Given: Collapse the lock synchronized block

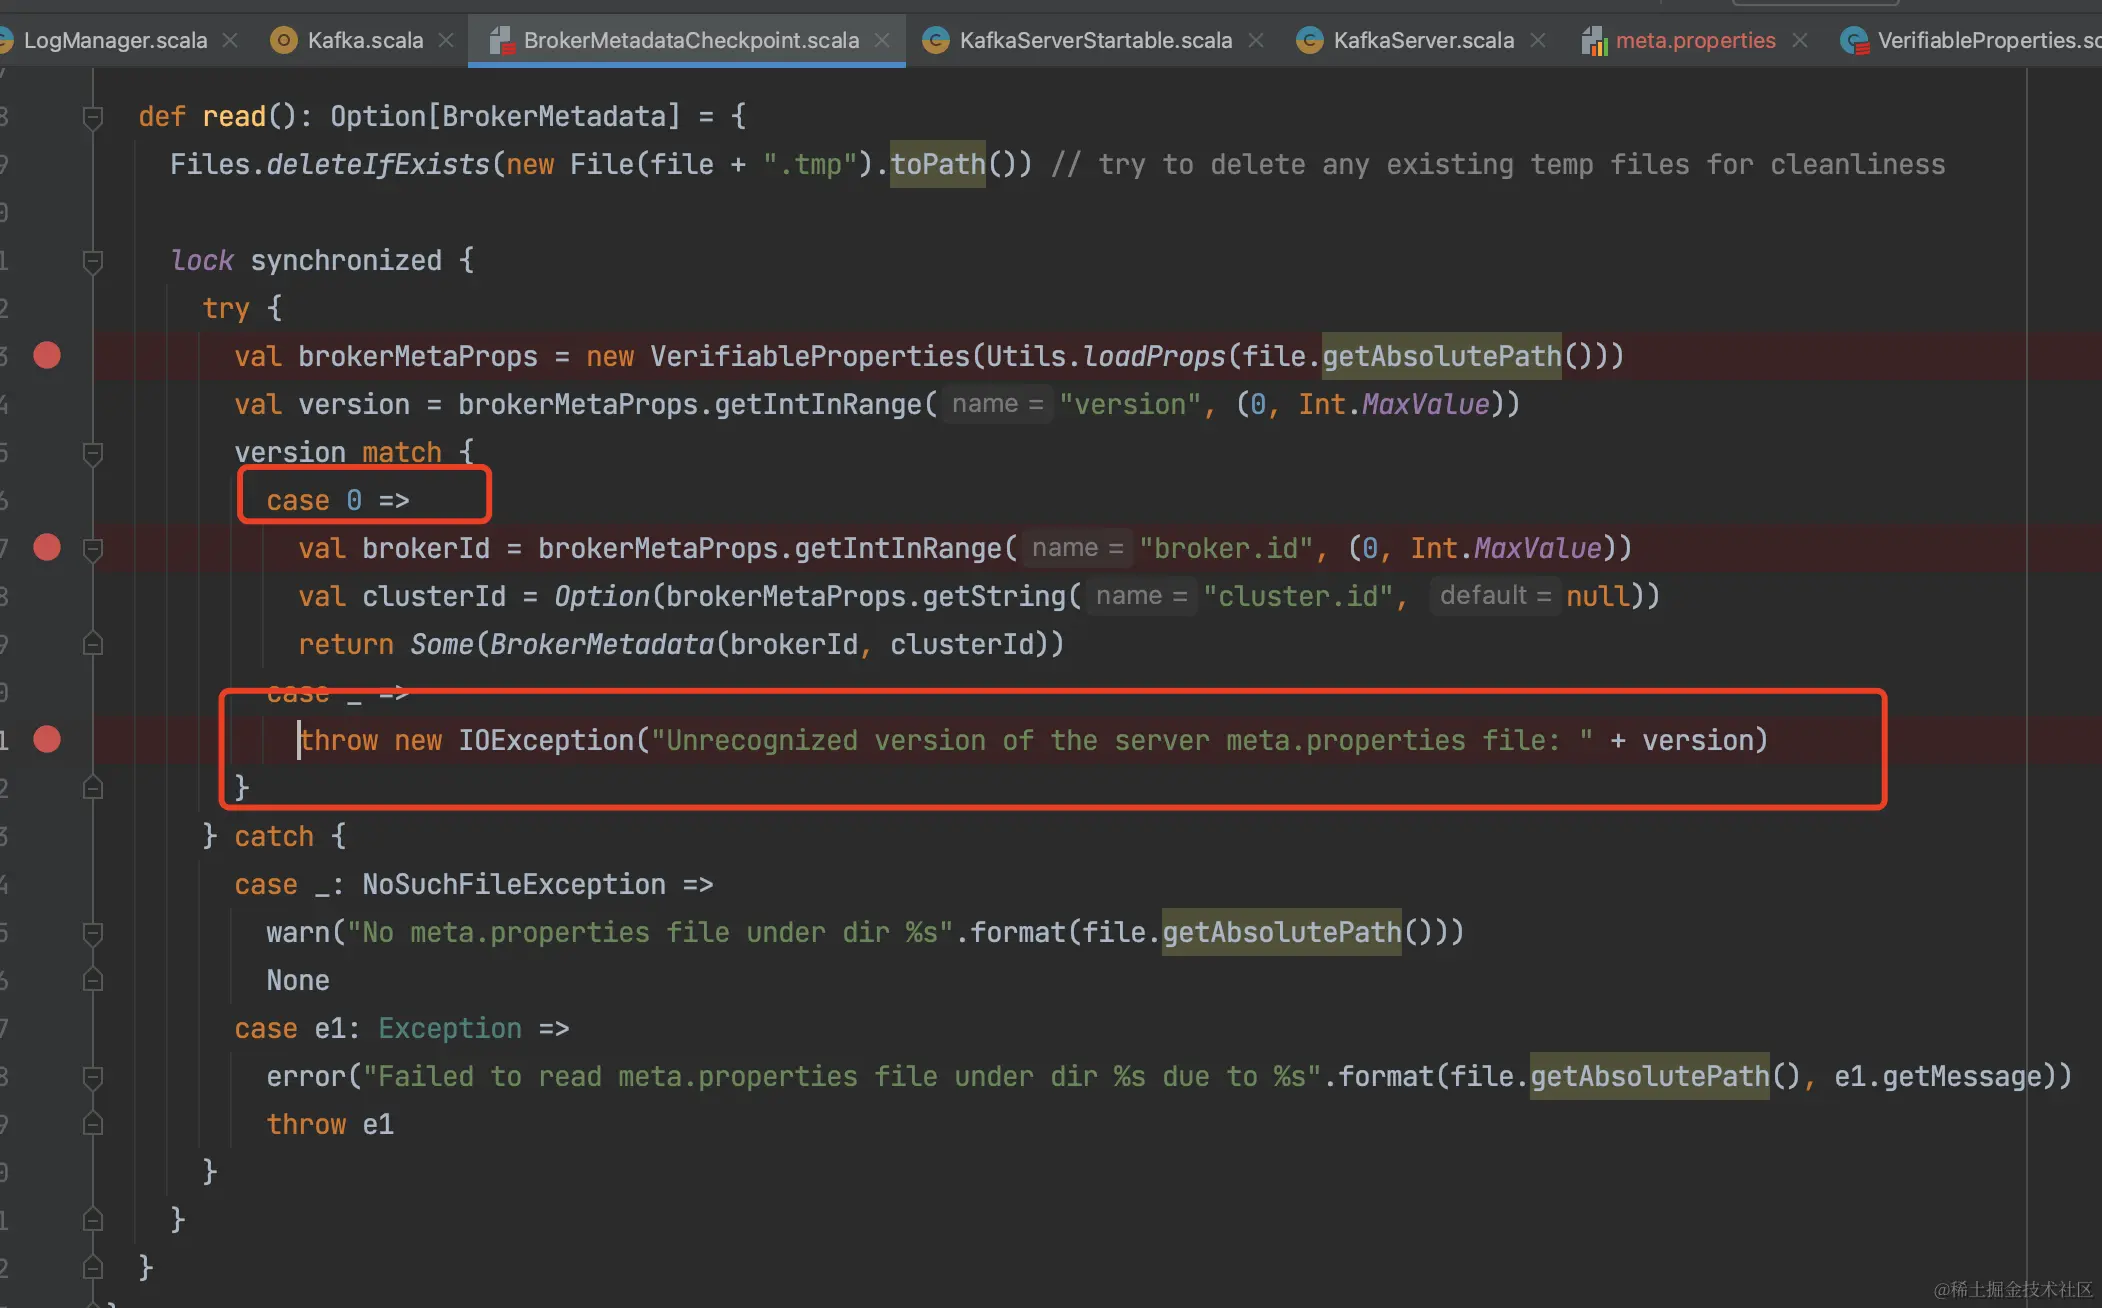Looking at the screenshot, I should pos(93,261).
